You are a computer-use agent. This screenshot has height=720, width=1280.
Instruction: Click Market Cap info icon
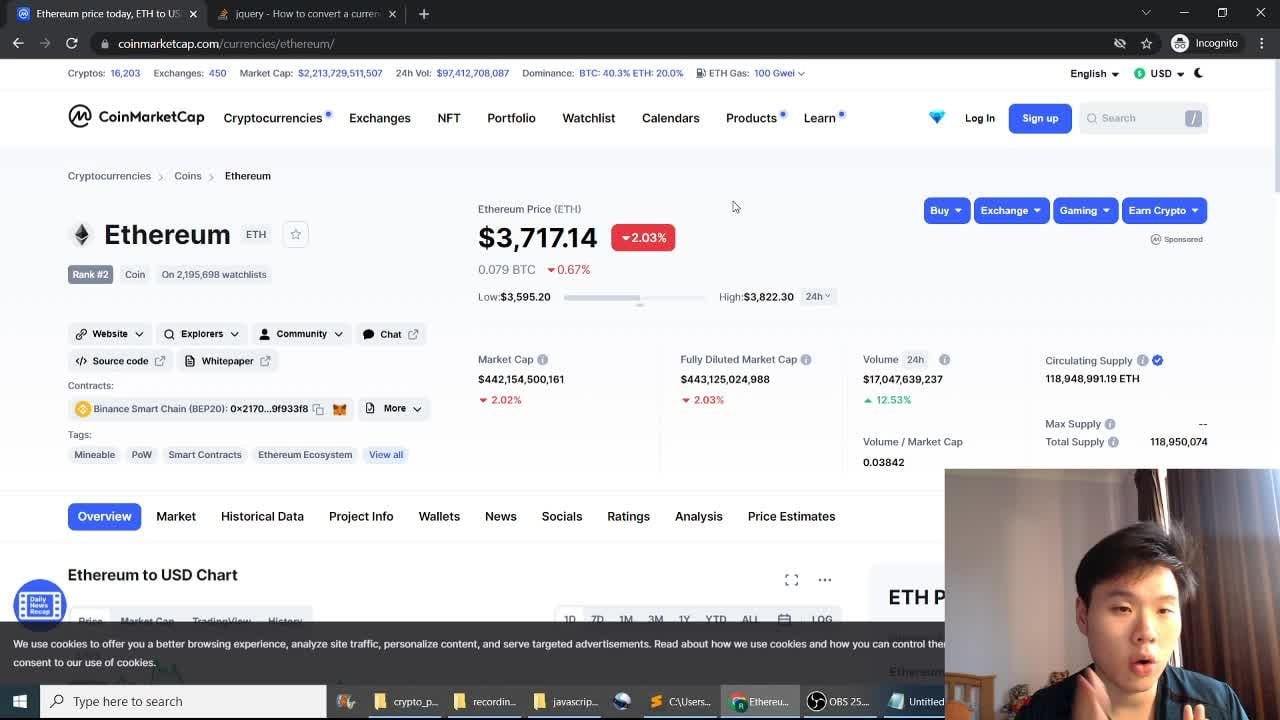pos(542,360)
